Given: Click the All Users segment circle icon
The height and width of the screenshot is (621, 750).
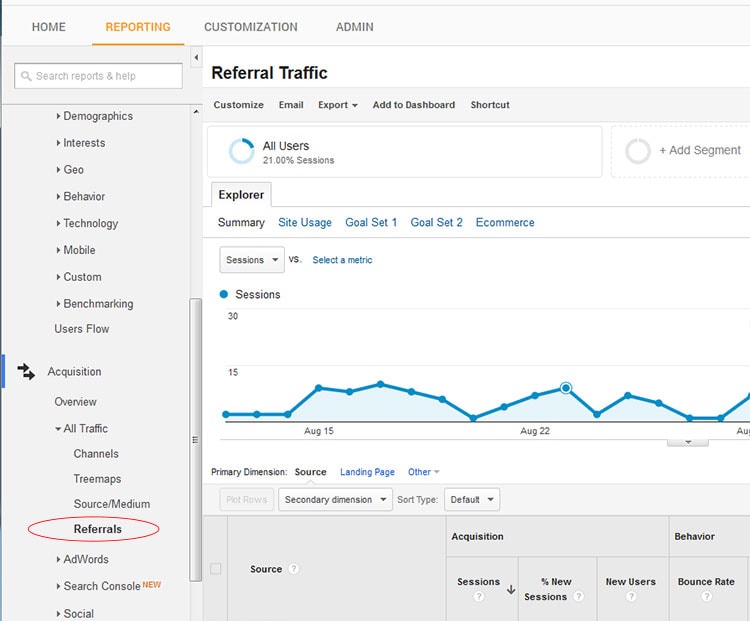Looking at the screenshot, I should (x=242, y=151).
